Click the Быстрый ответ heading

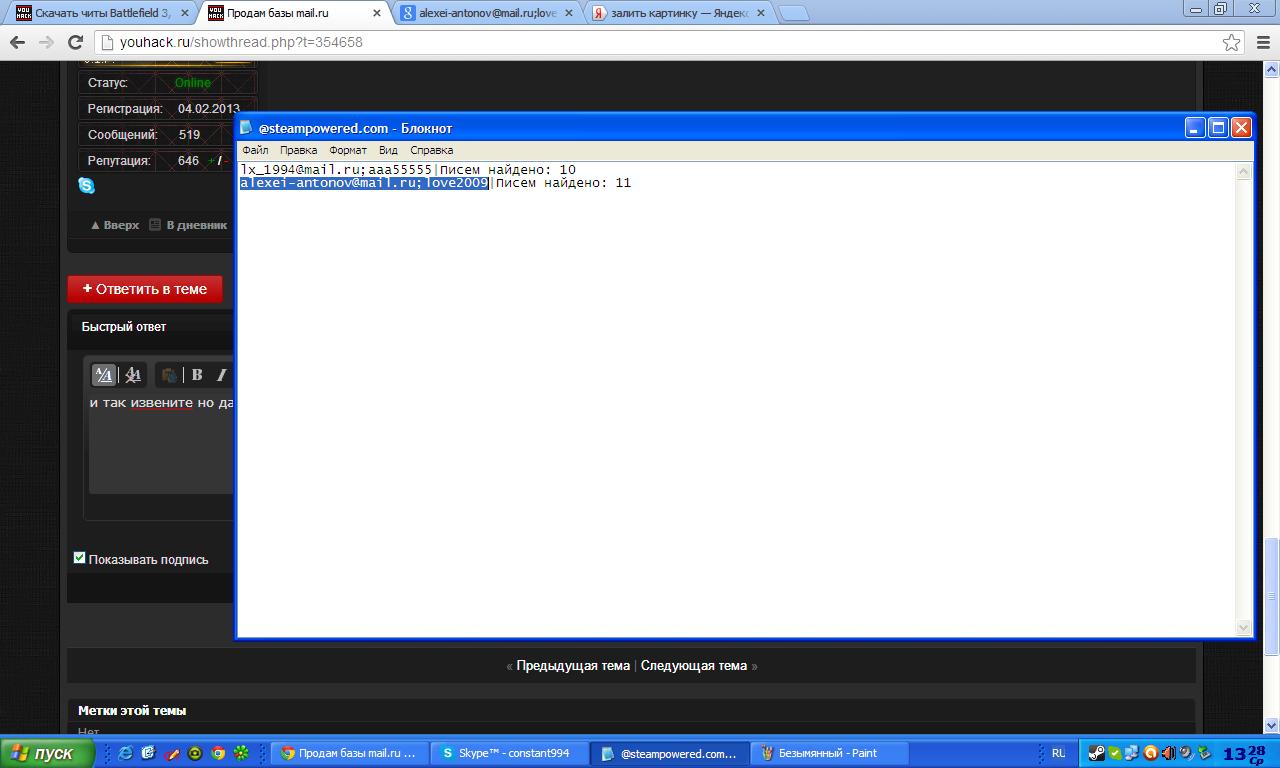(124, 327)
